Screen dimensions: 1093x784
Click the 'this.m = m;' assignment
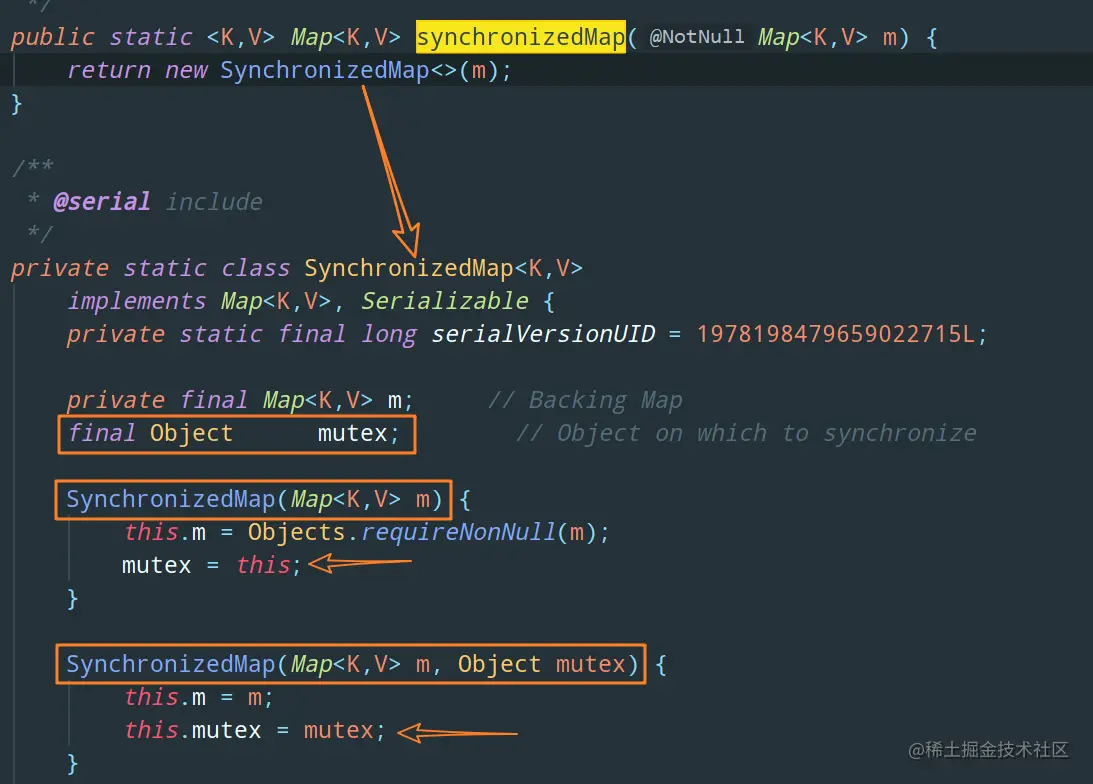click(199, 698)
